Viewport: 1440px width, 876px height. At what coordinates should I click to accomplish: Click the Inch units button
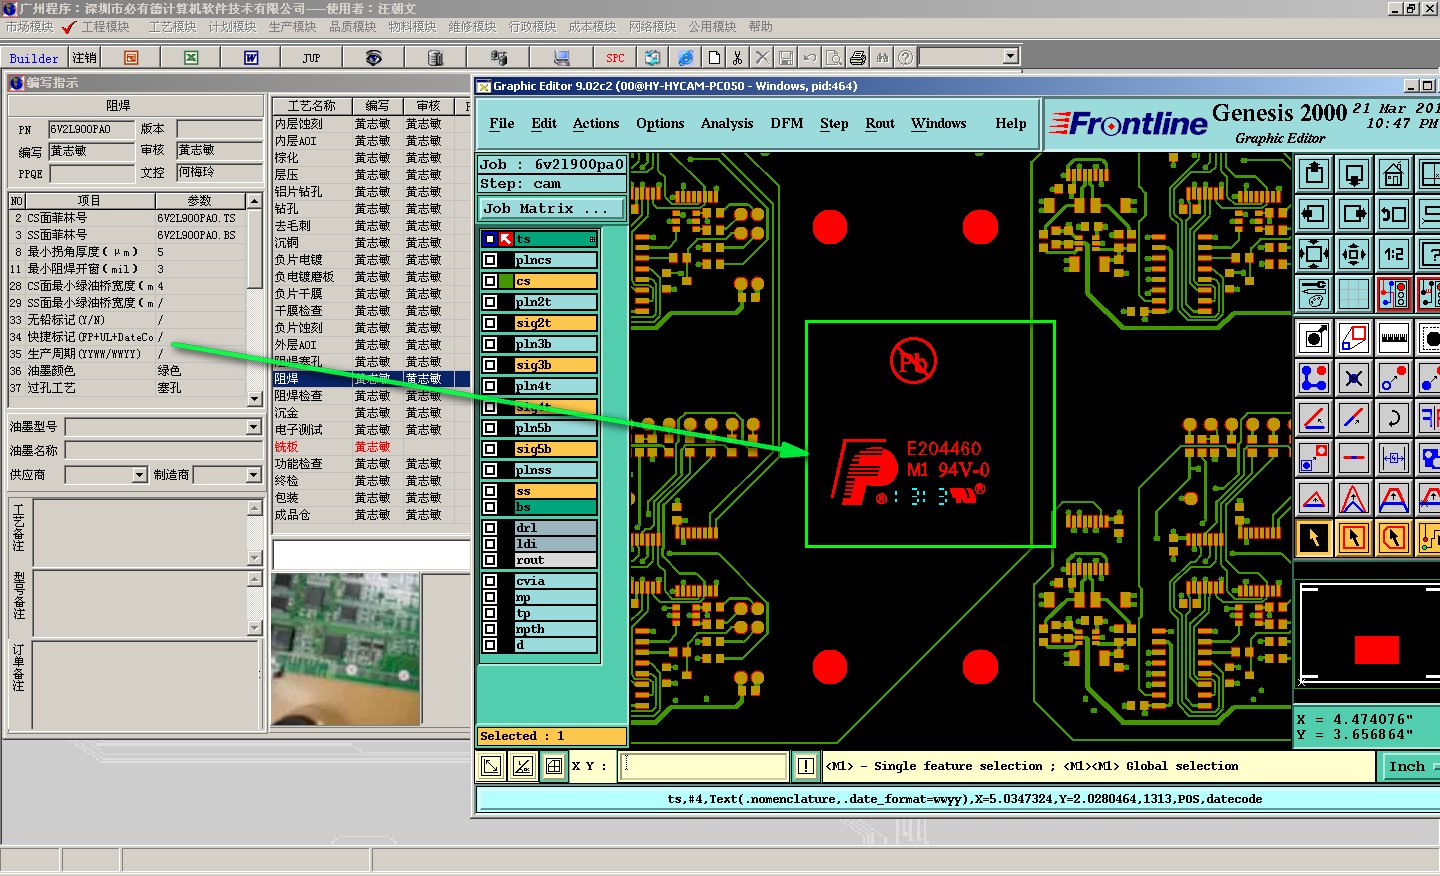coord(1409,767)
